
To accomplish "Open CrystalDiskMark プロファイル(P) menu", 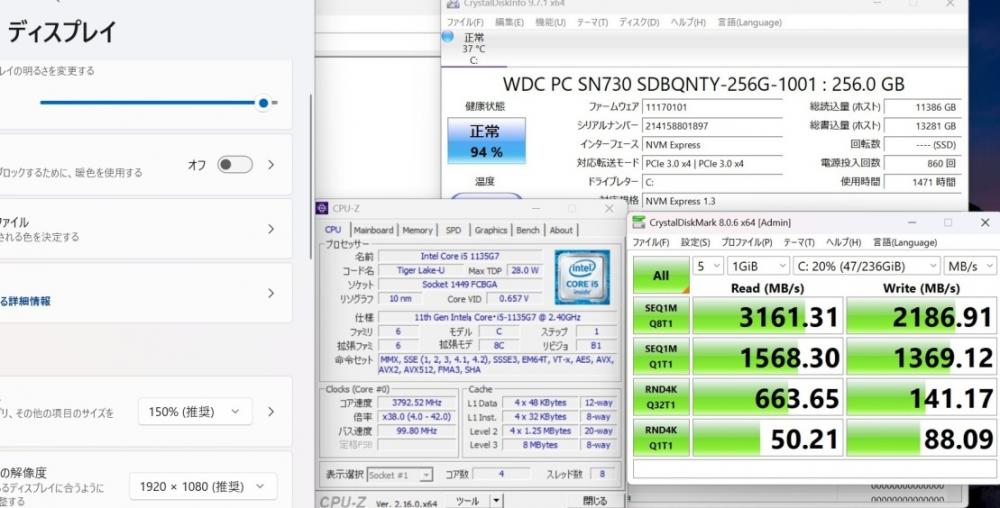I will (x=746, y=243).
